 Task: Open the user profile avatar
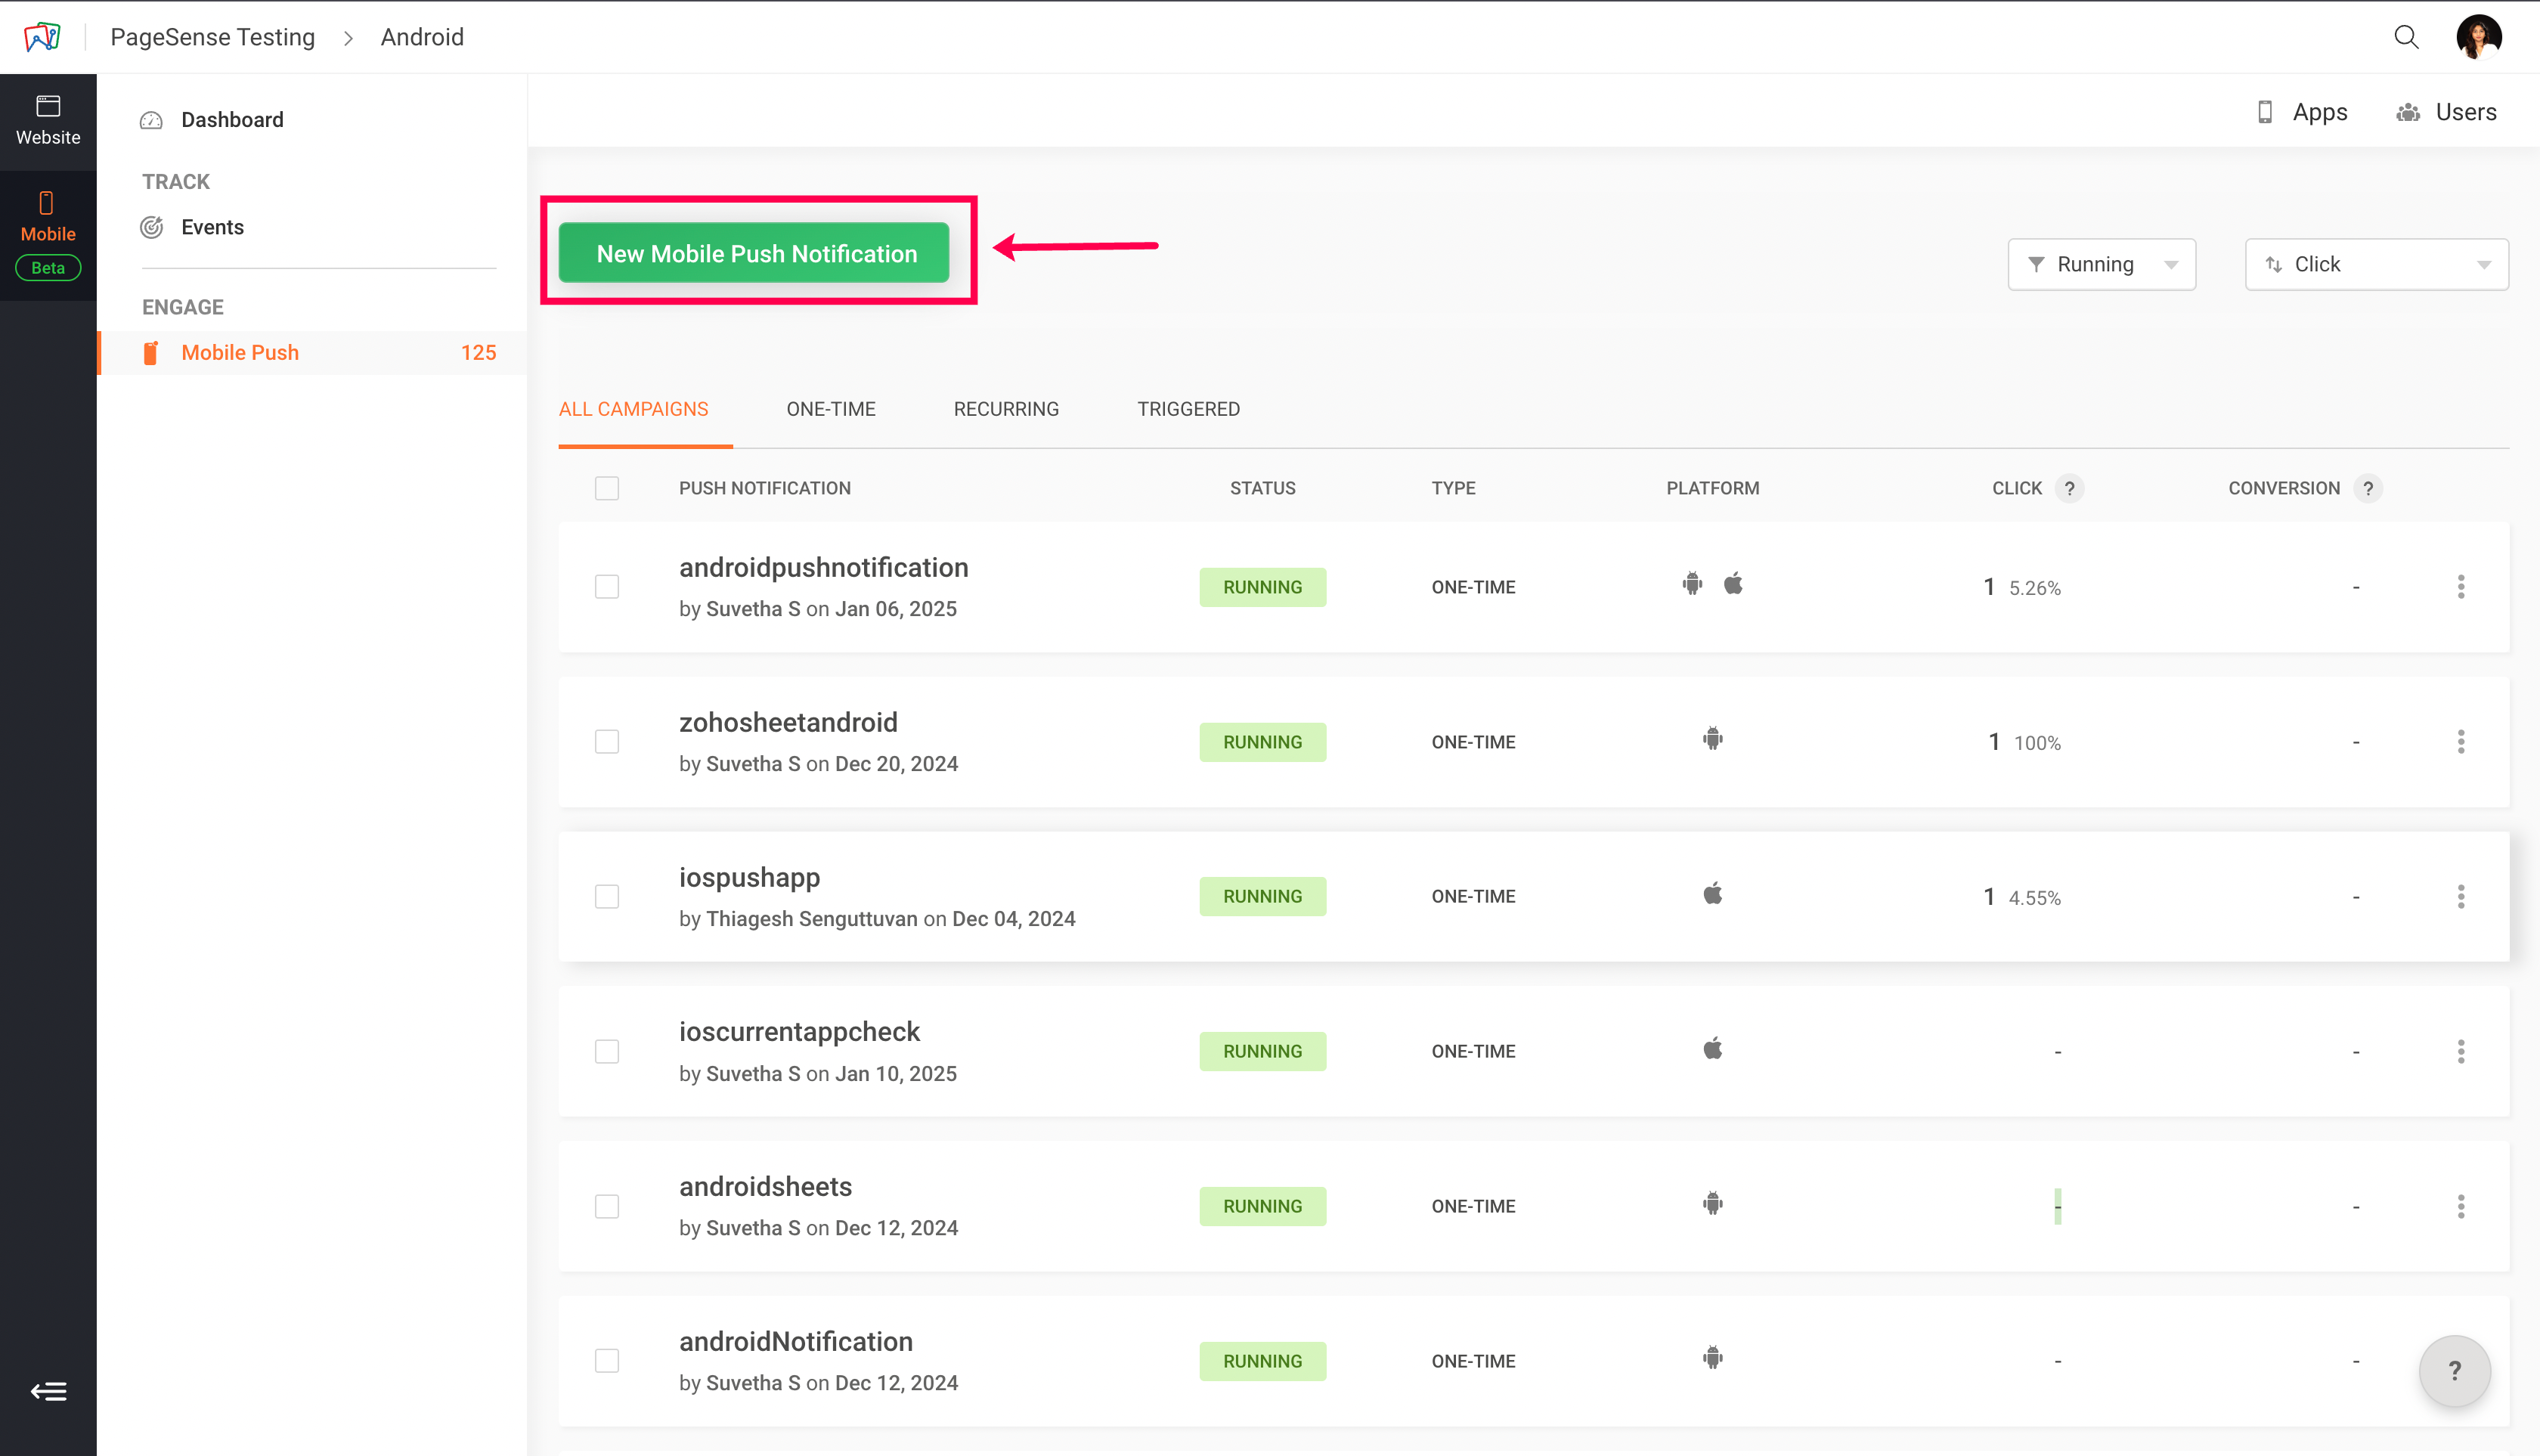[x=2478, y=37]
